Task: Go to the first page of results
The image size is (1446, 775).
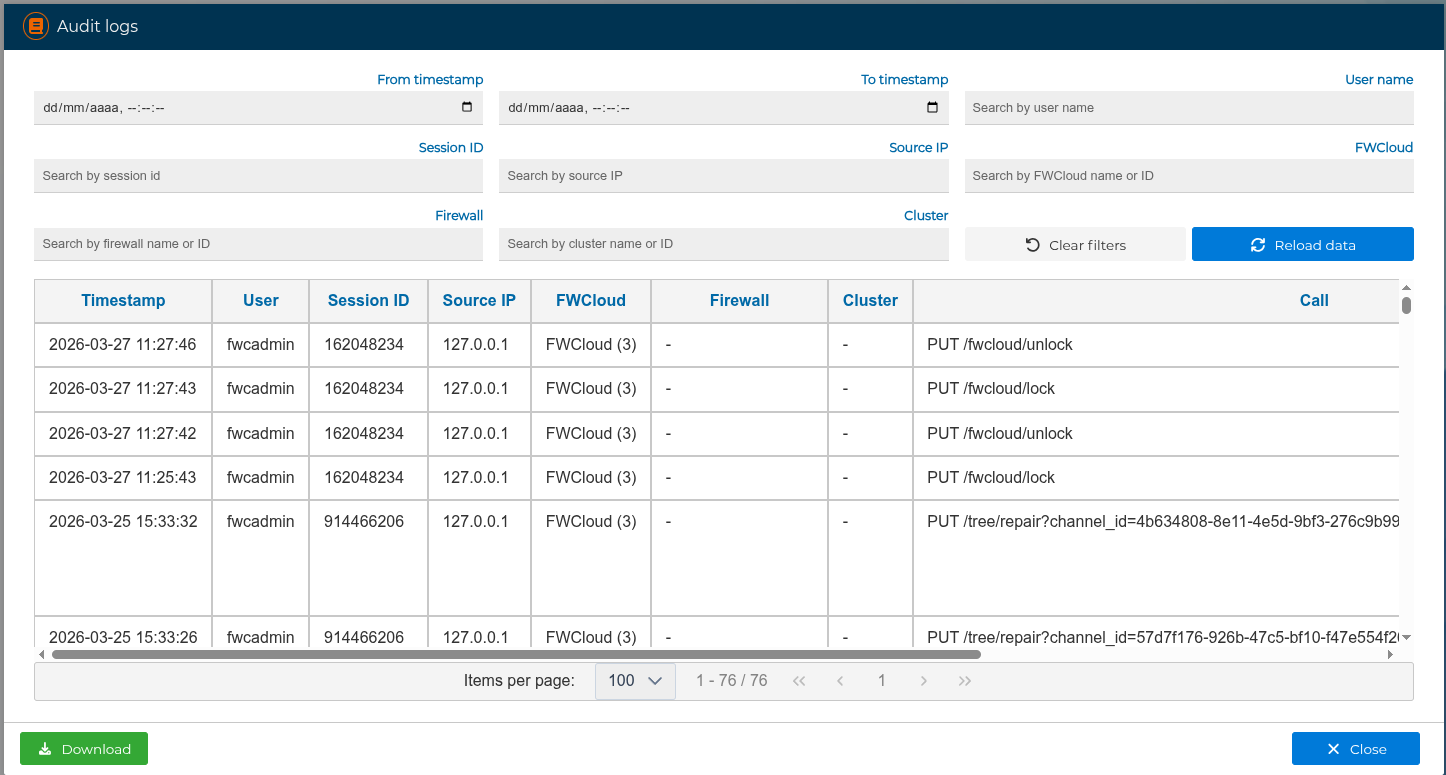Action: (x=799, y=681)
